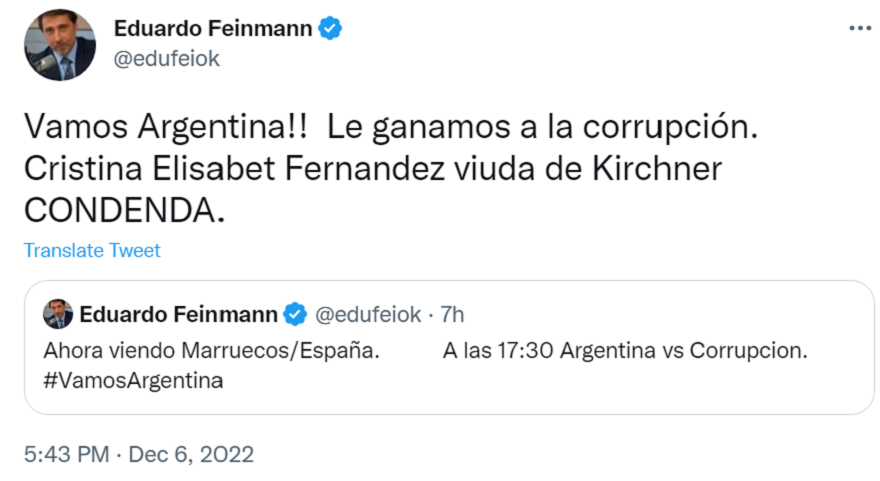Click the word CONDENDA in the tweet
880x481 pixels.
pos(118,209)
